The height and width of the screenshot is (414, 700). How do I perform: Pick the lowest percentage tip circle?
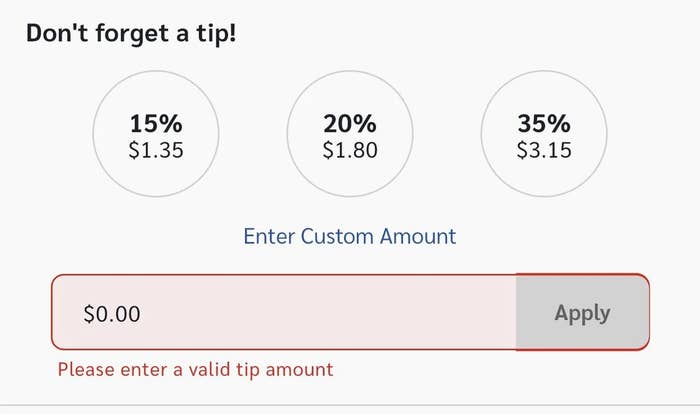coord(156,137)
